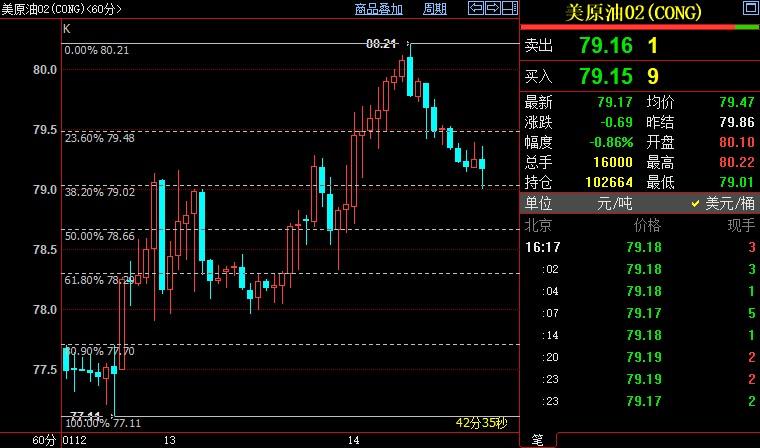Open the 周期 period dropdown
The width and height of the screenshot is (760, 448).
pyautogui.click(x=434, y=9)
